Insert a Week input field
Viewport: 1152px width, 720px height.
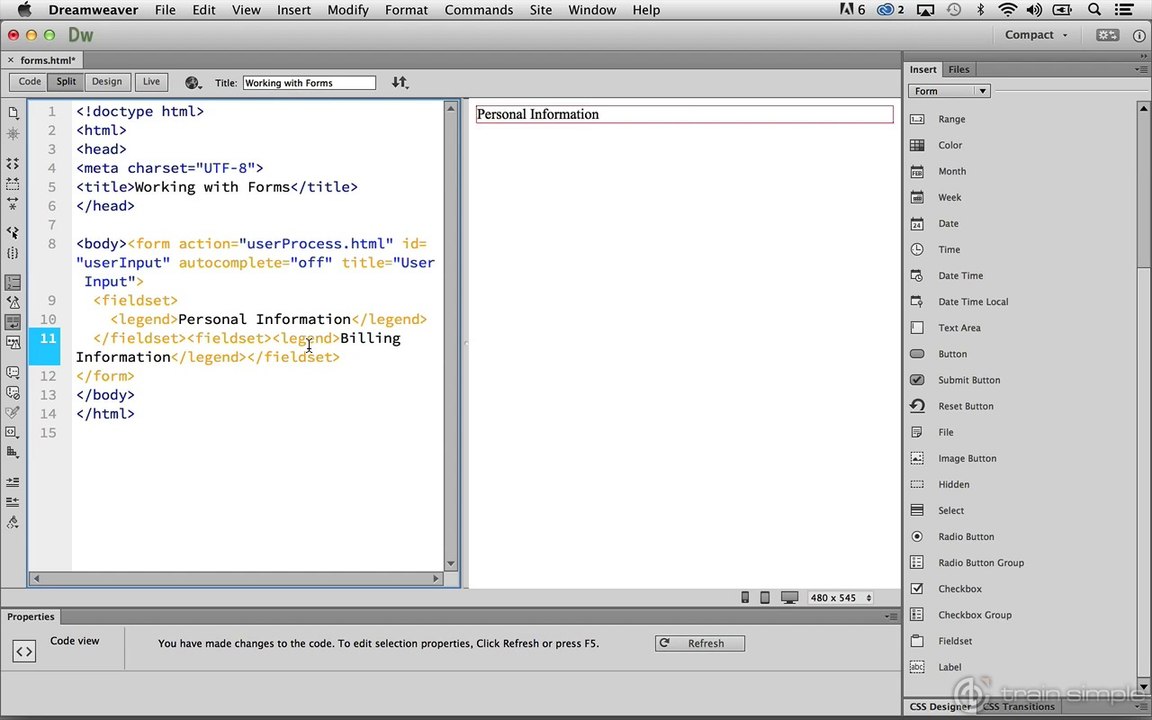pos(949,198)
